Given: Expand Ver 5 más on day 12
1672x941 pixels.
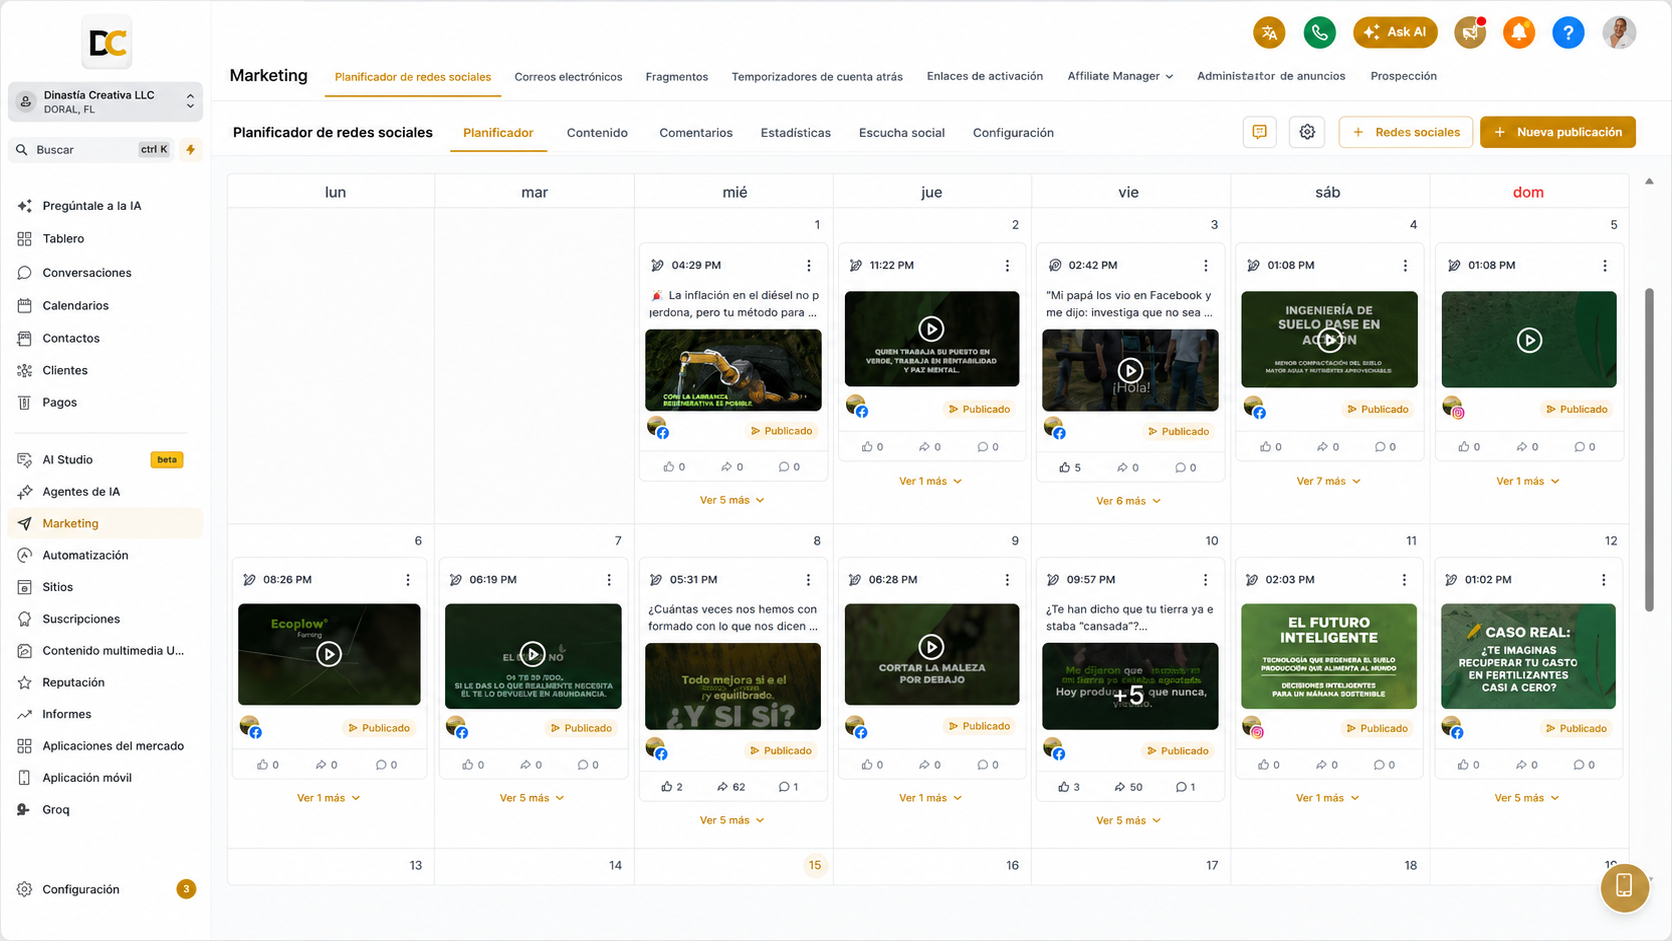Looking at the screenshot, I should click(1527, 798).
